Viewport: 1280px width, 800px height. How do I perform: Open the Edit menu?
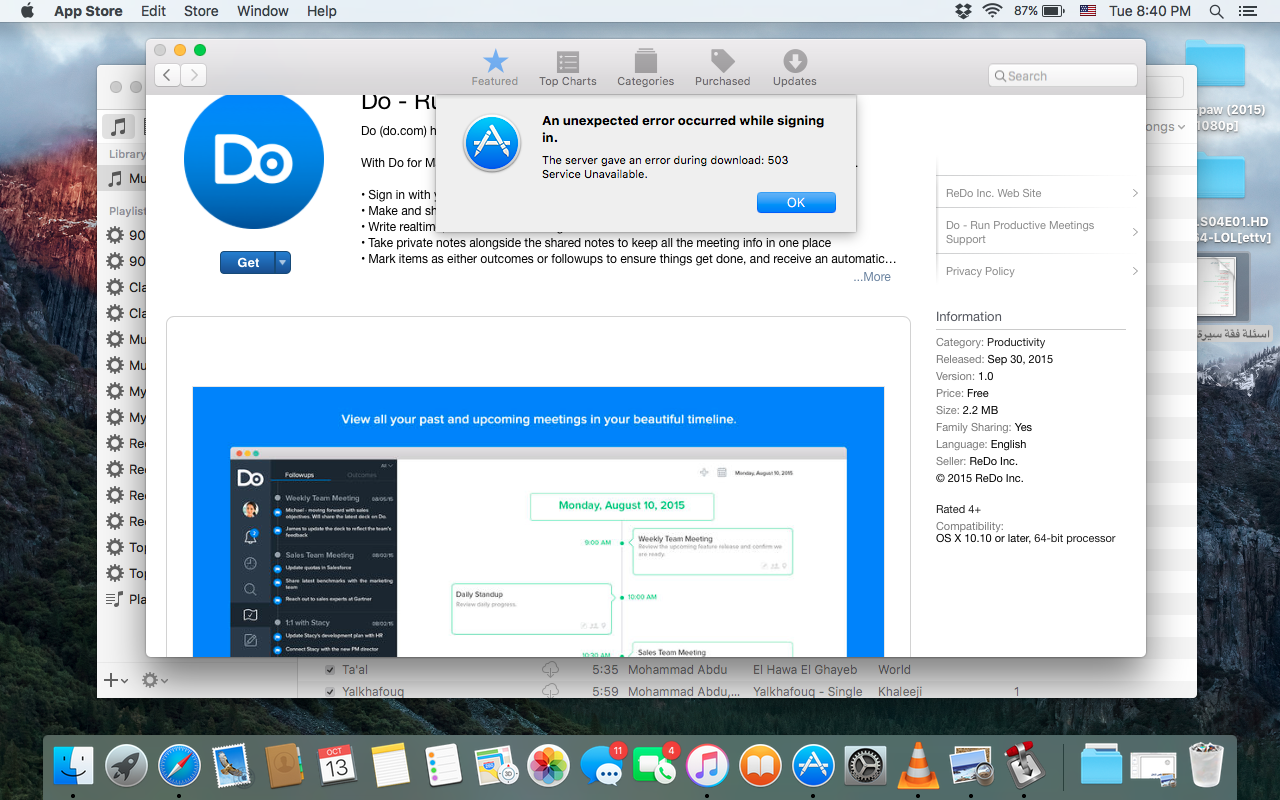coord(153,11)
